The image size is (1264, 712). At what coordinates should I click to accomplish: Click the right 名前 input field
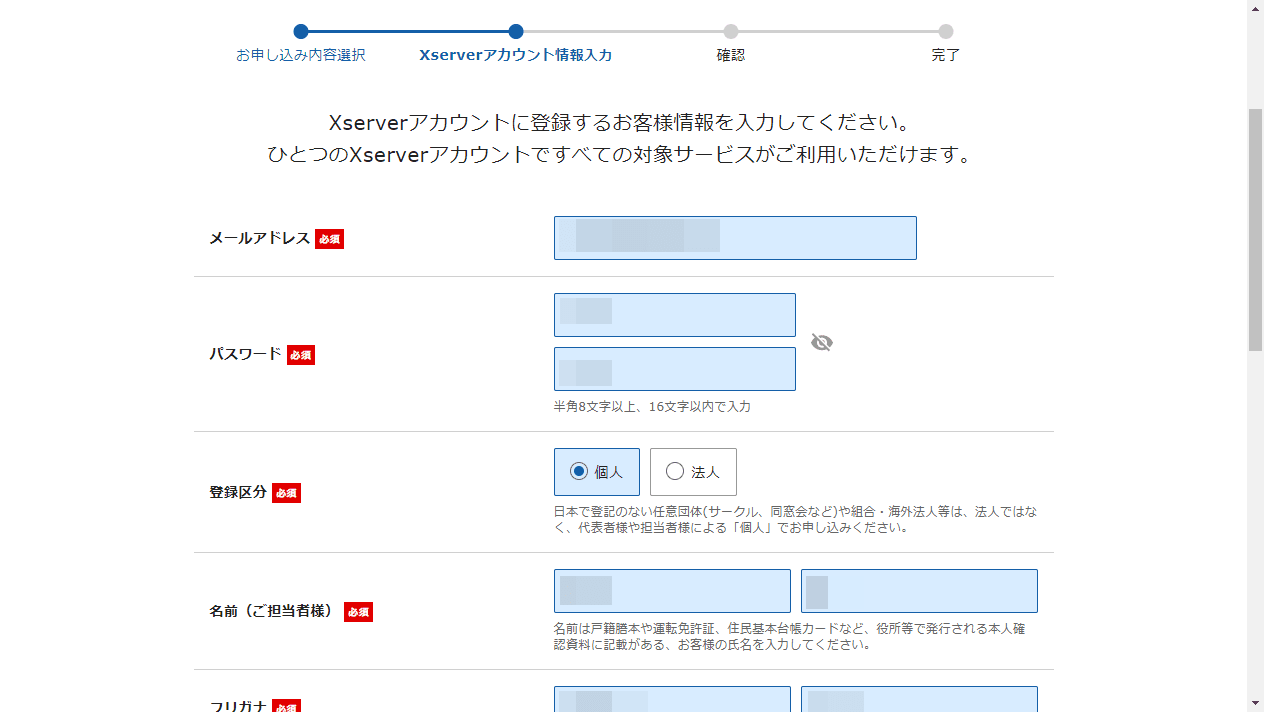point(919,591)
